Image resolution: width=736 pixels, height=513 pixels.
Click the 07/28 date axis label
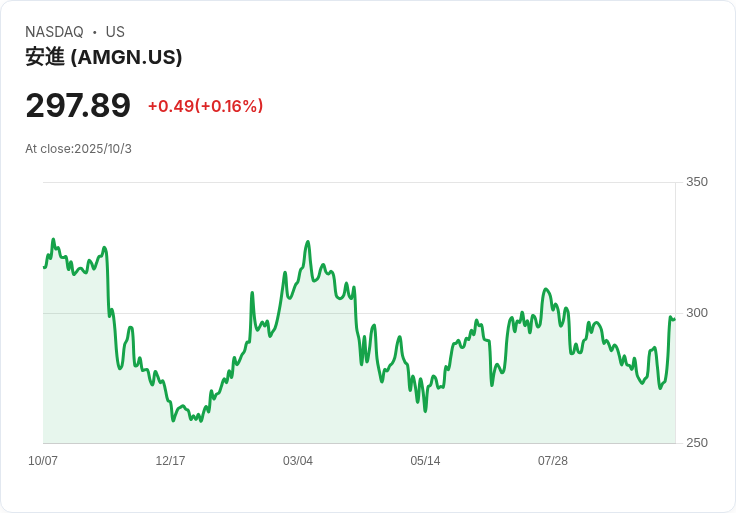[552, 460]
